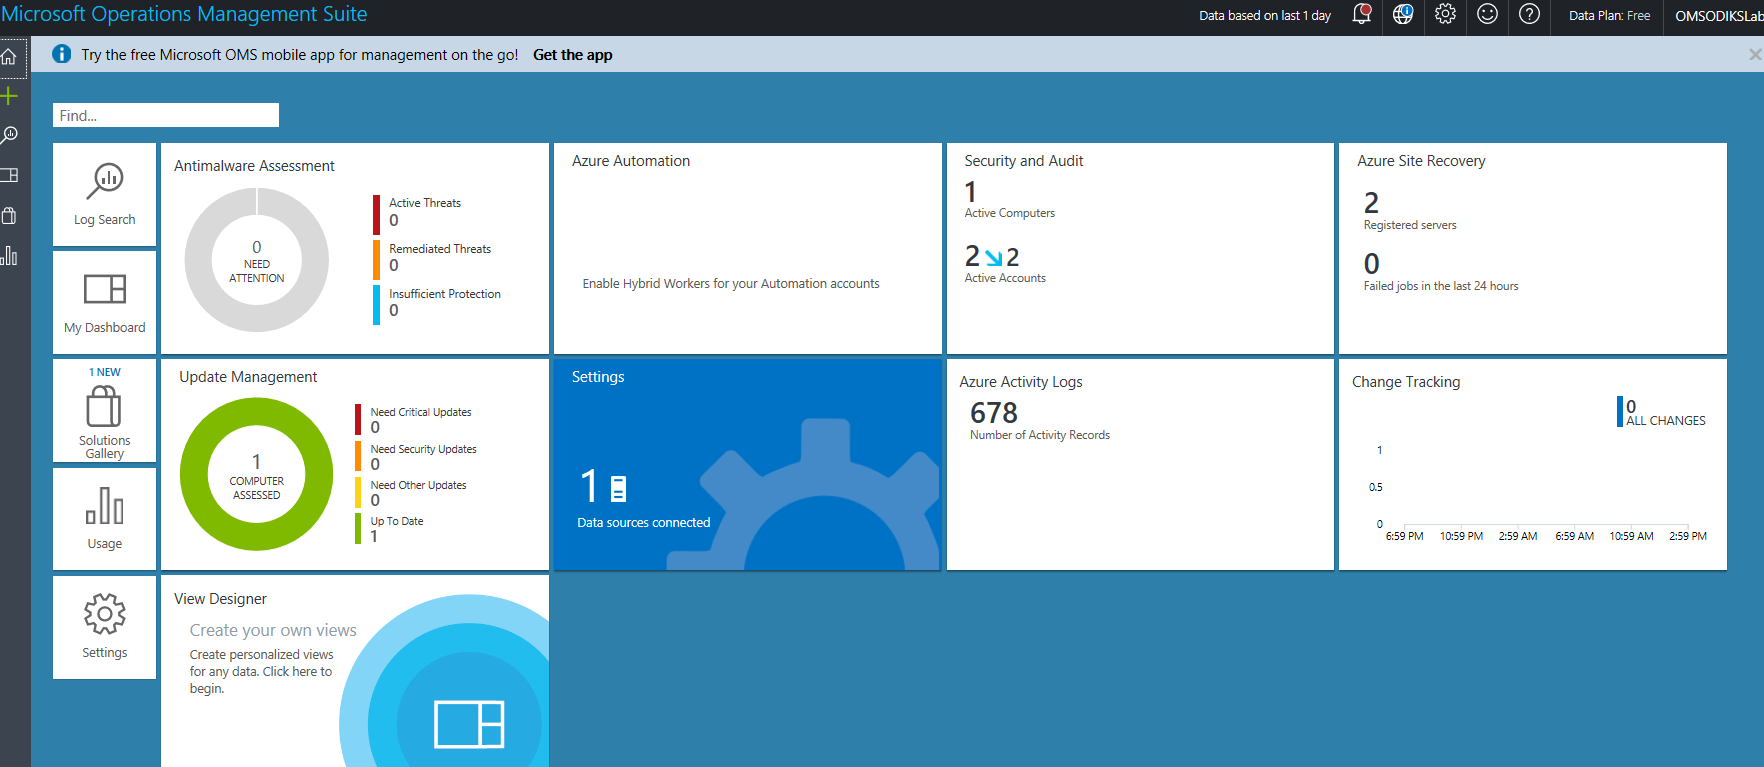Click Create your own views text
Screen dimensions: 1764x767
click(273, 630)
